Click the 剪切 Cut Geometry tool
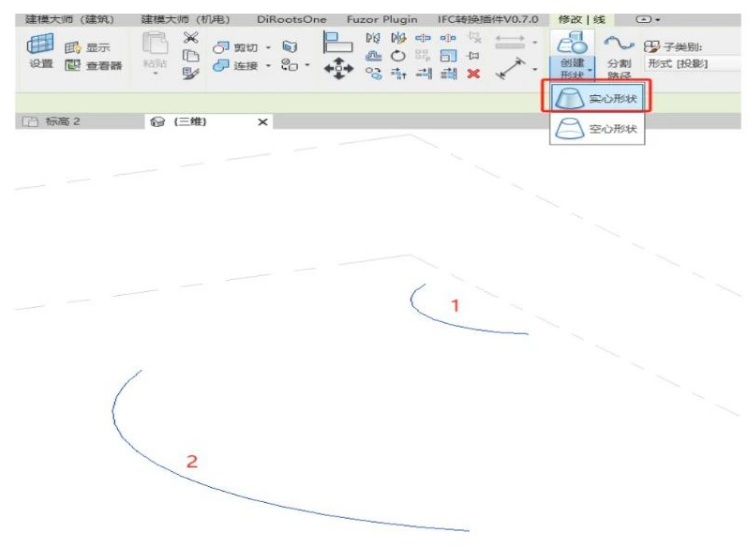 click(235, 47)
